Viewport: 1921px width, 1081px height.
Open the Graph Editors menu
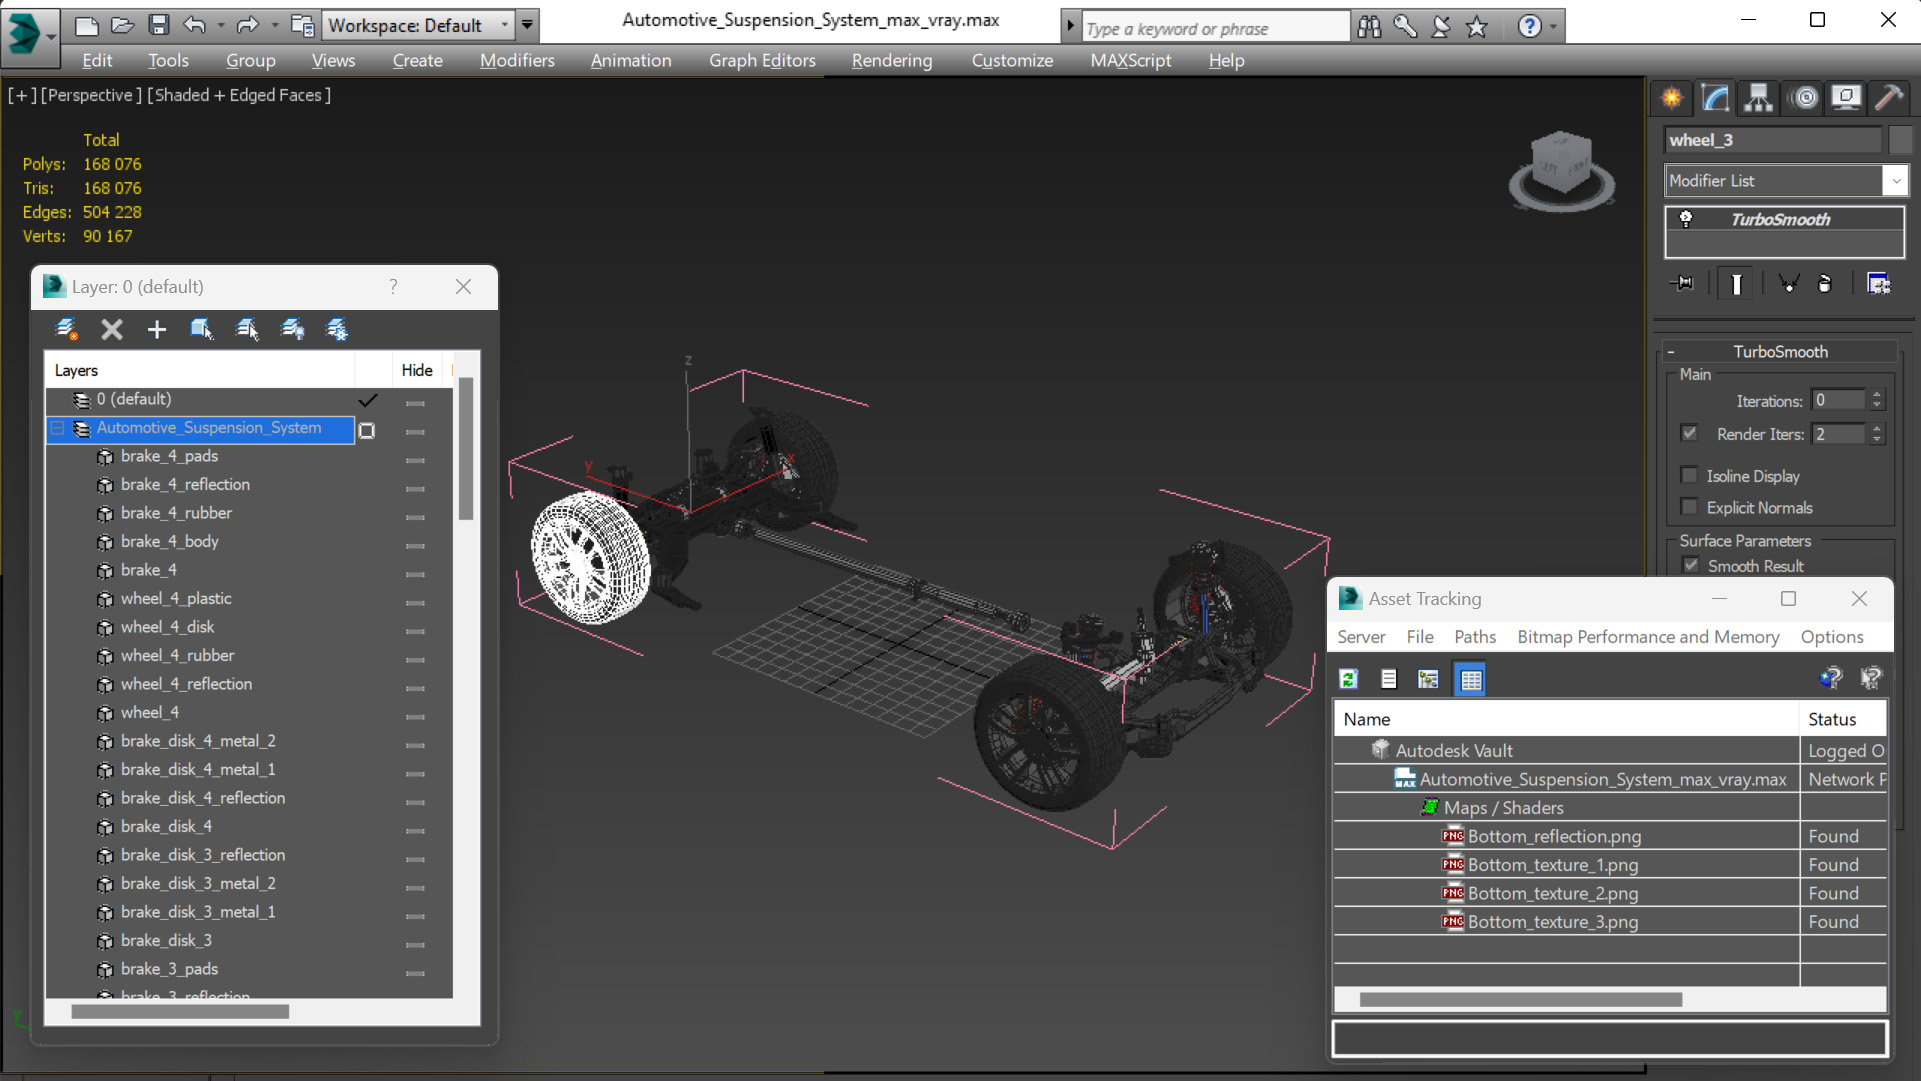[762, 60]
